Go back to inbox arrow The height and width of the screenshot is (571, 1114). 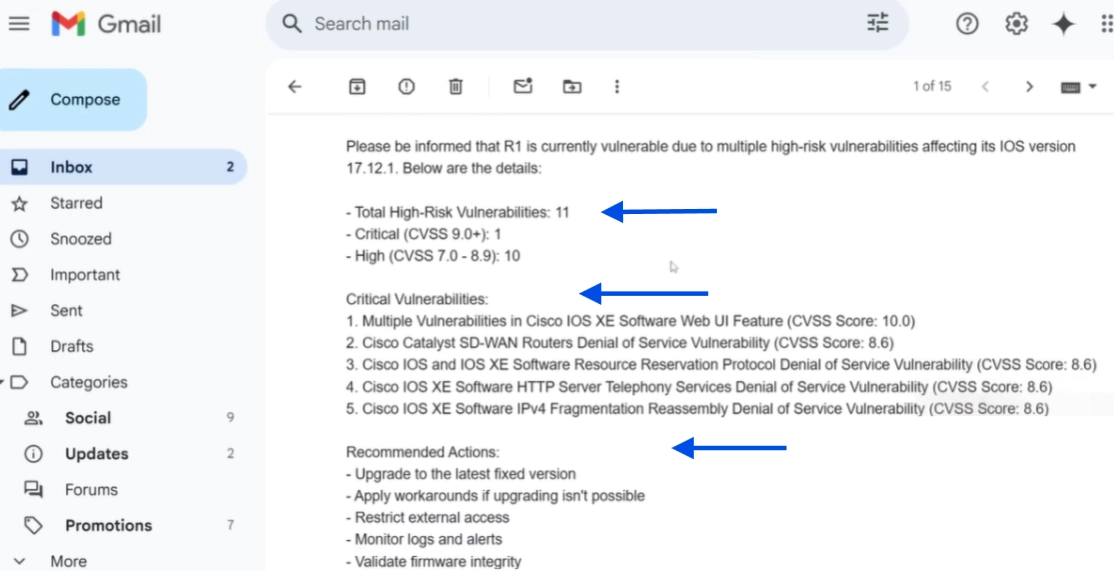coord(294,87)
